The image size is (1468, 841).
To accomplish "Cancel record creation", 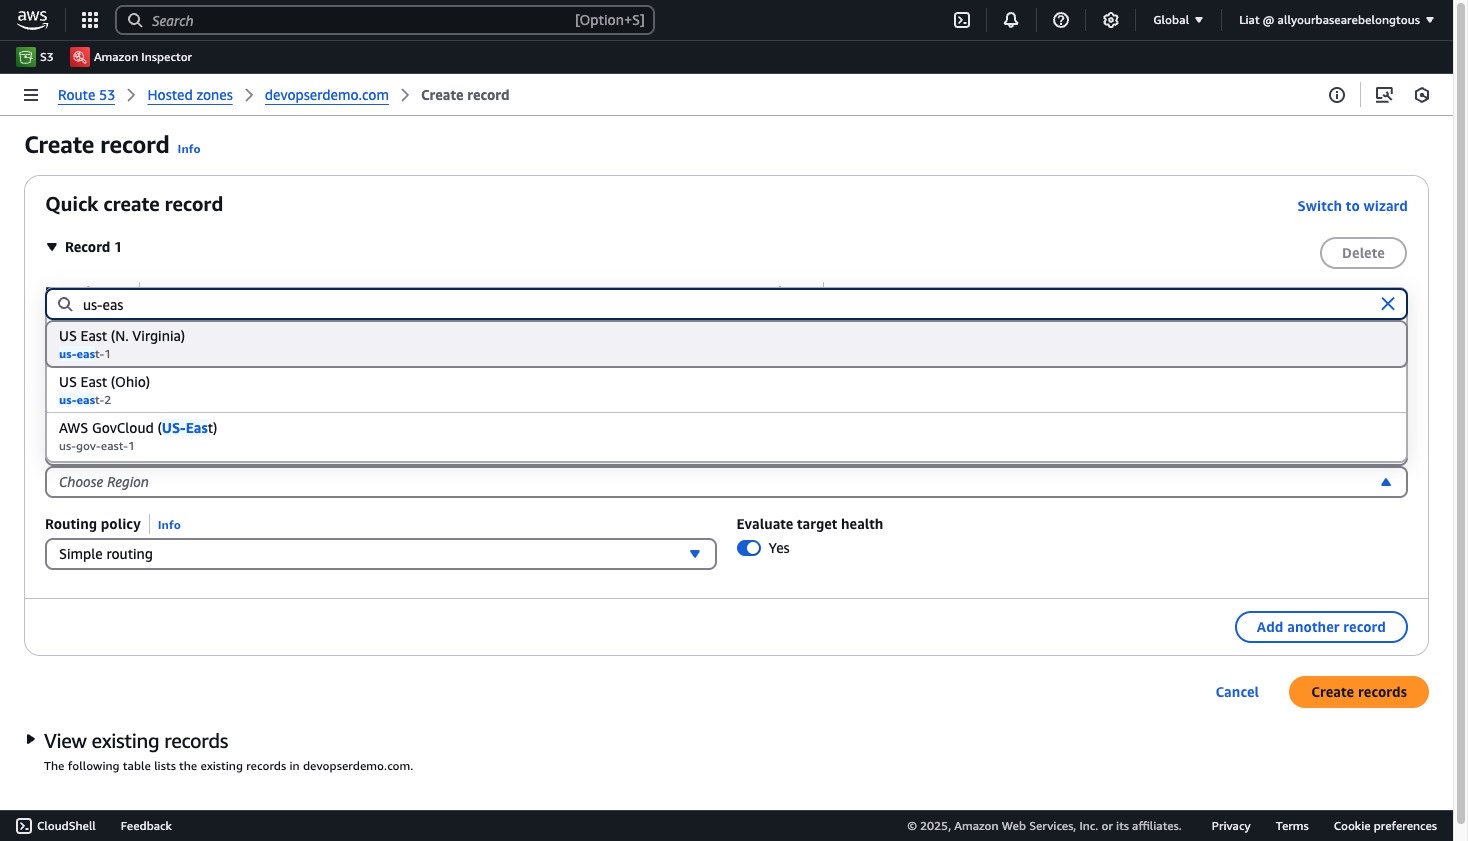I will coord(1237,692).
